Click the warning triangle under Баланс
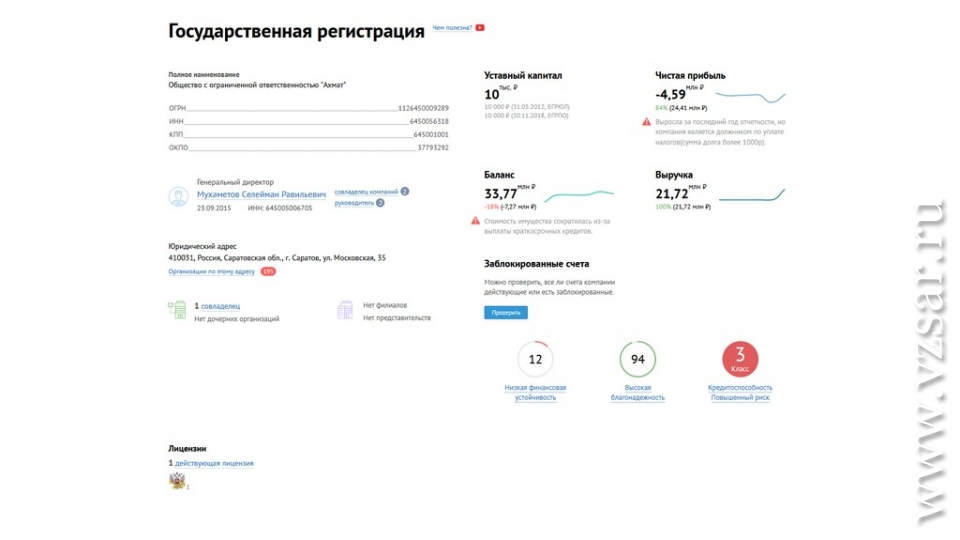960x540 pixels. tap(476, 220)
